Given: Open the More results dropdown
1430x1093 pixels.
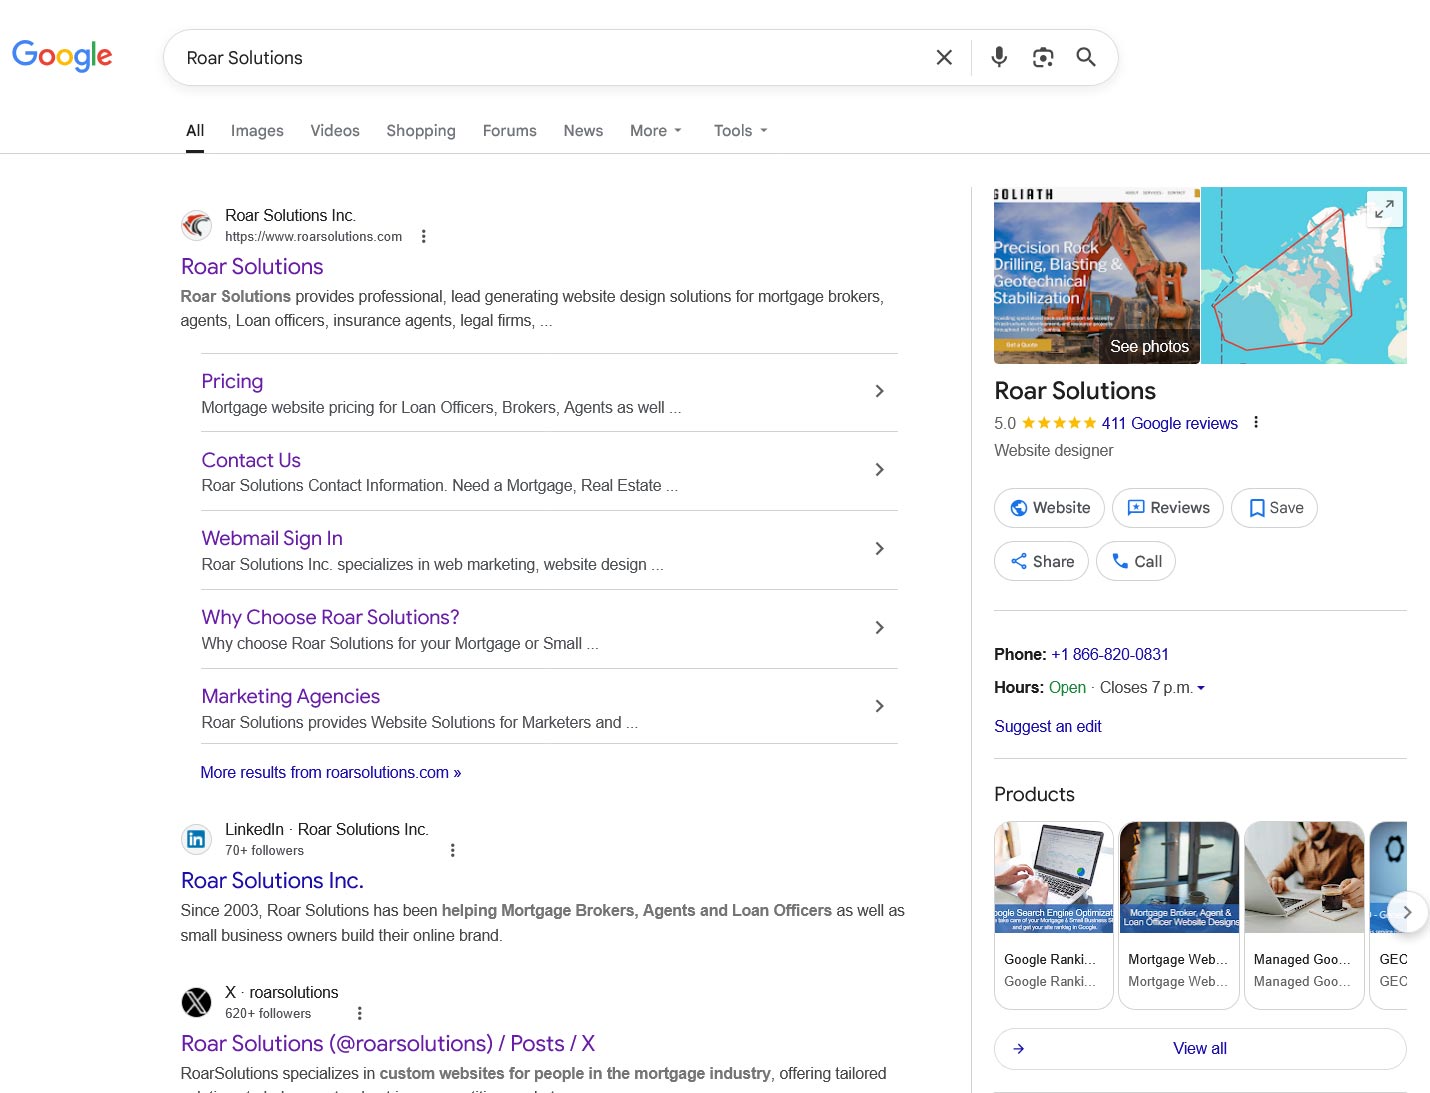Looking at the screenshot, I should pos(655,130).
